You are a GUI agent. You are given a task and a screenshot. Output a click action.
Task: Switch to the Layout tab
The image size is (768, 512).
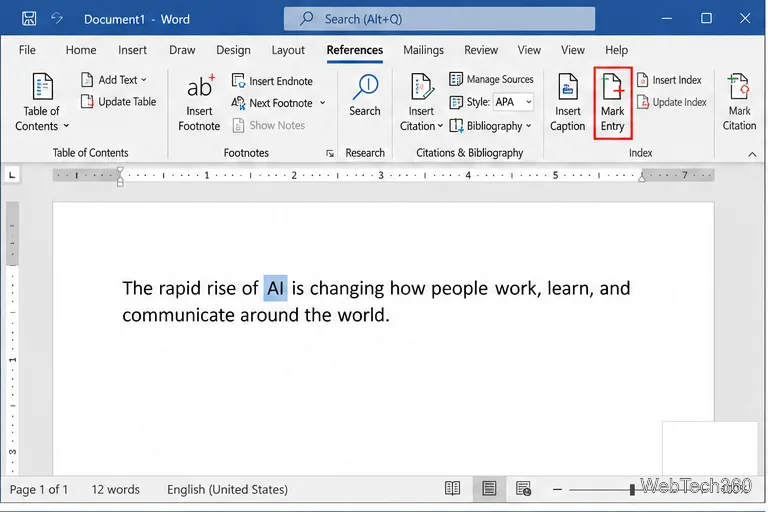[x=288, y=50]
